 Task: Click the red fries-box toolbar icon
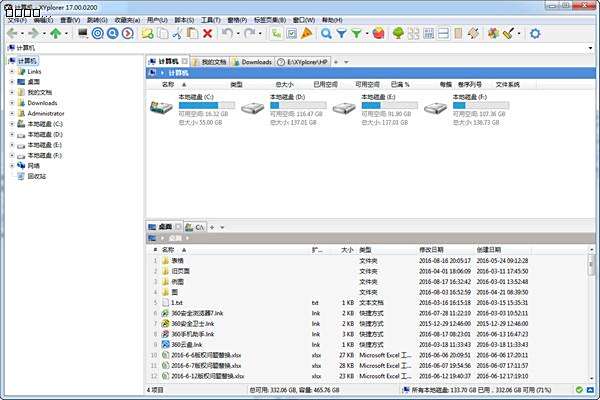click(x=378, y=34)
